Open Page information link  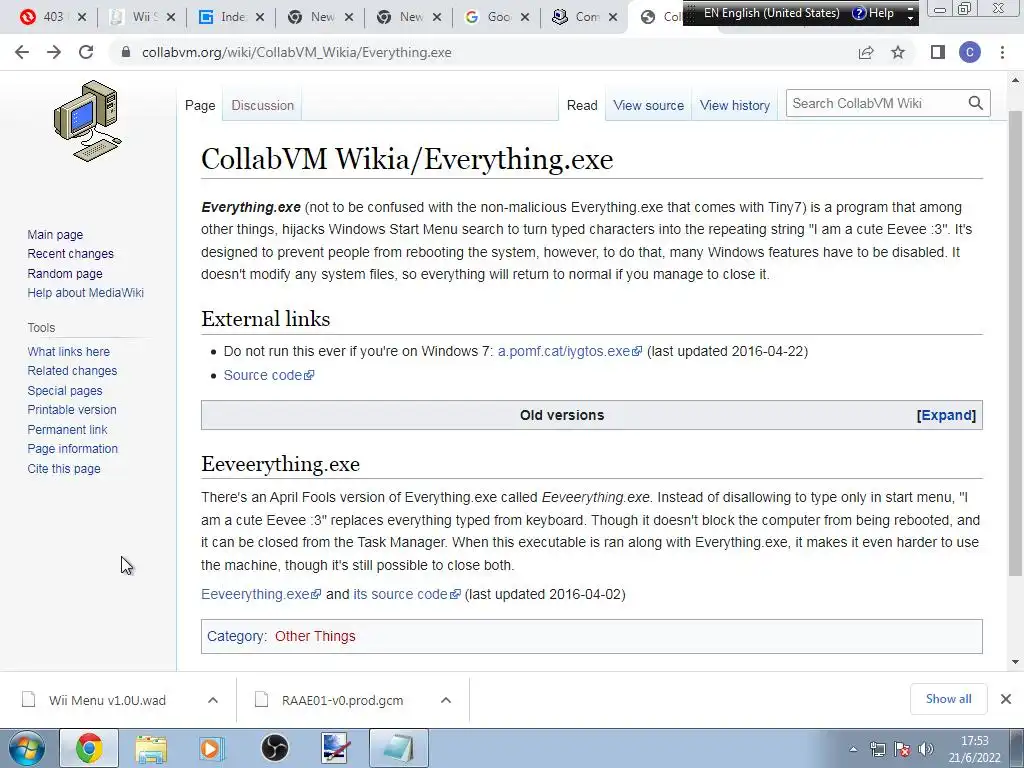(72, 449)
